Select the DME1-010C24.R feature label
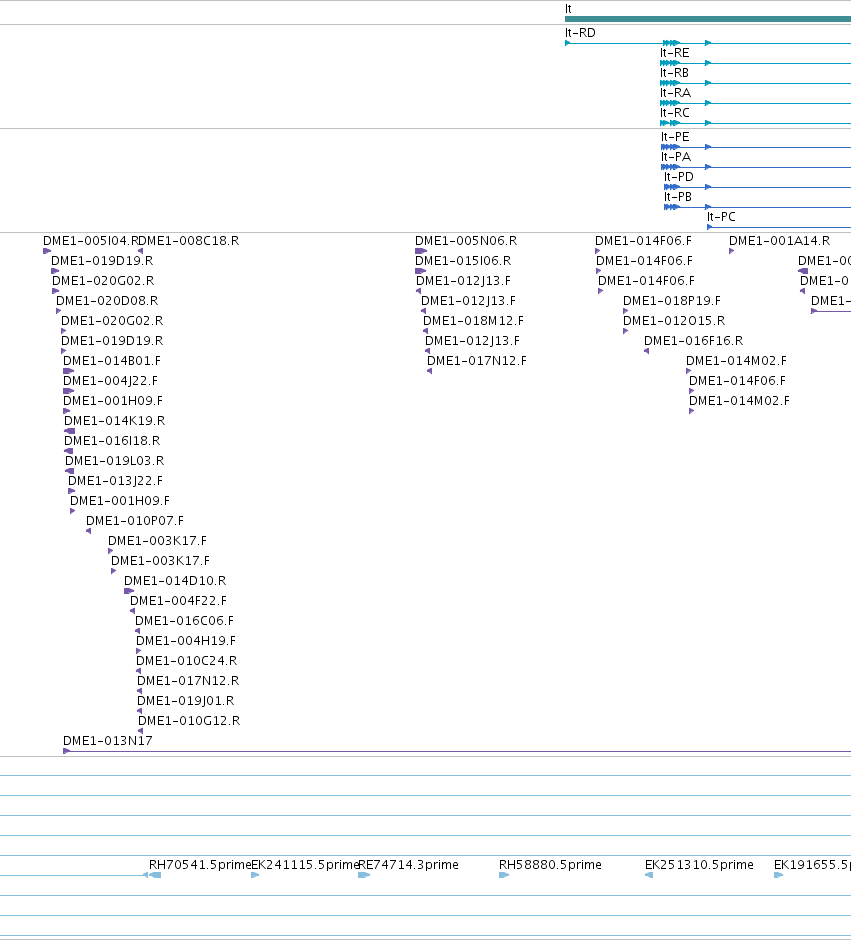851x940 pixels. tap(186, 661)
